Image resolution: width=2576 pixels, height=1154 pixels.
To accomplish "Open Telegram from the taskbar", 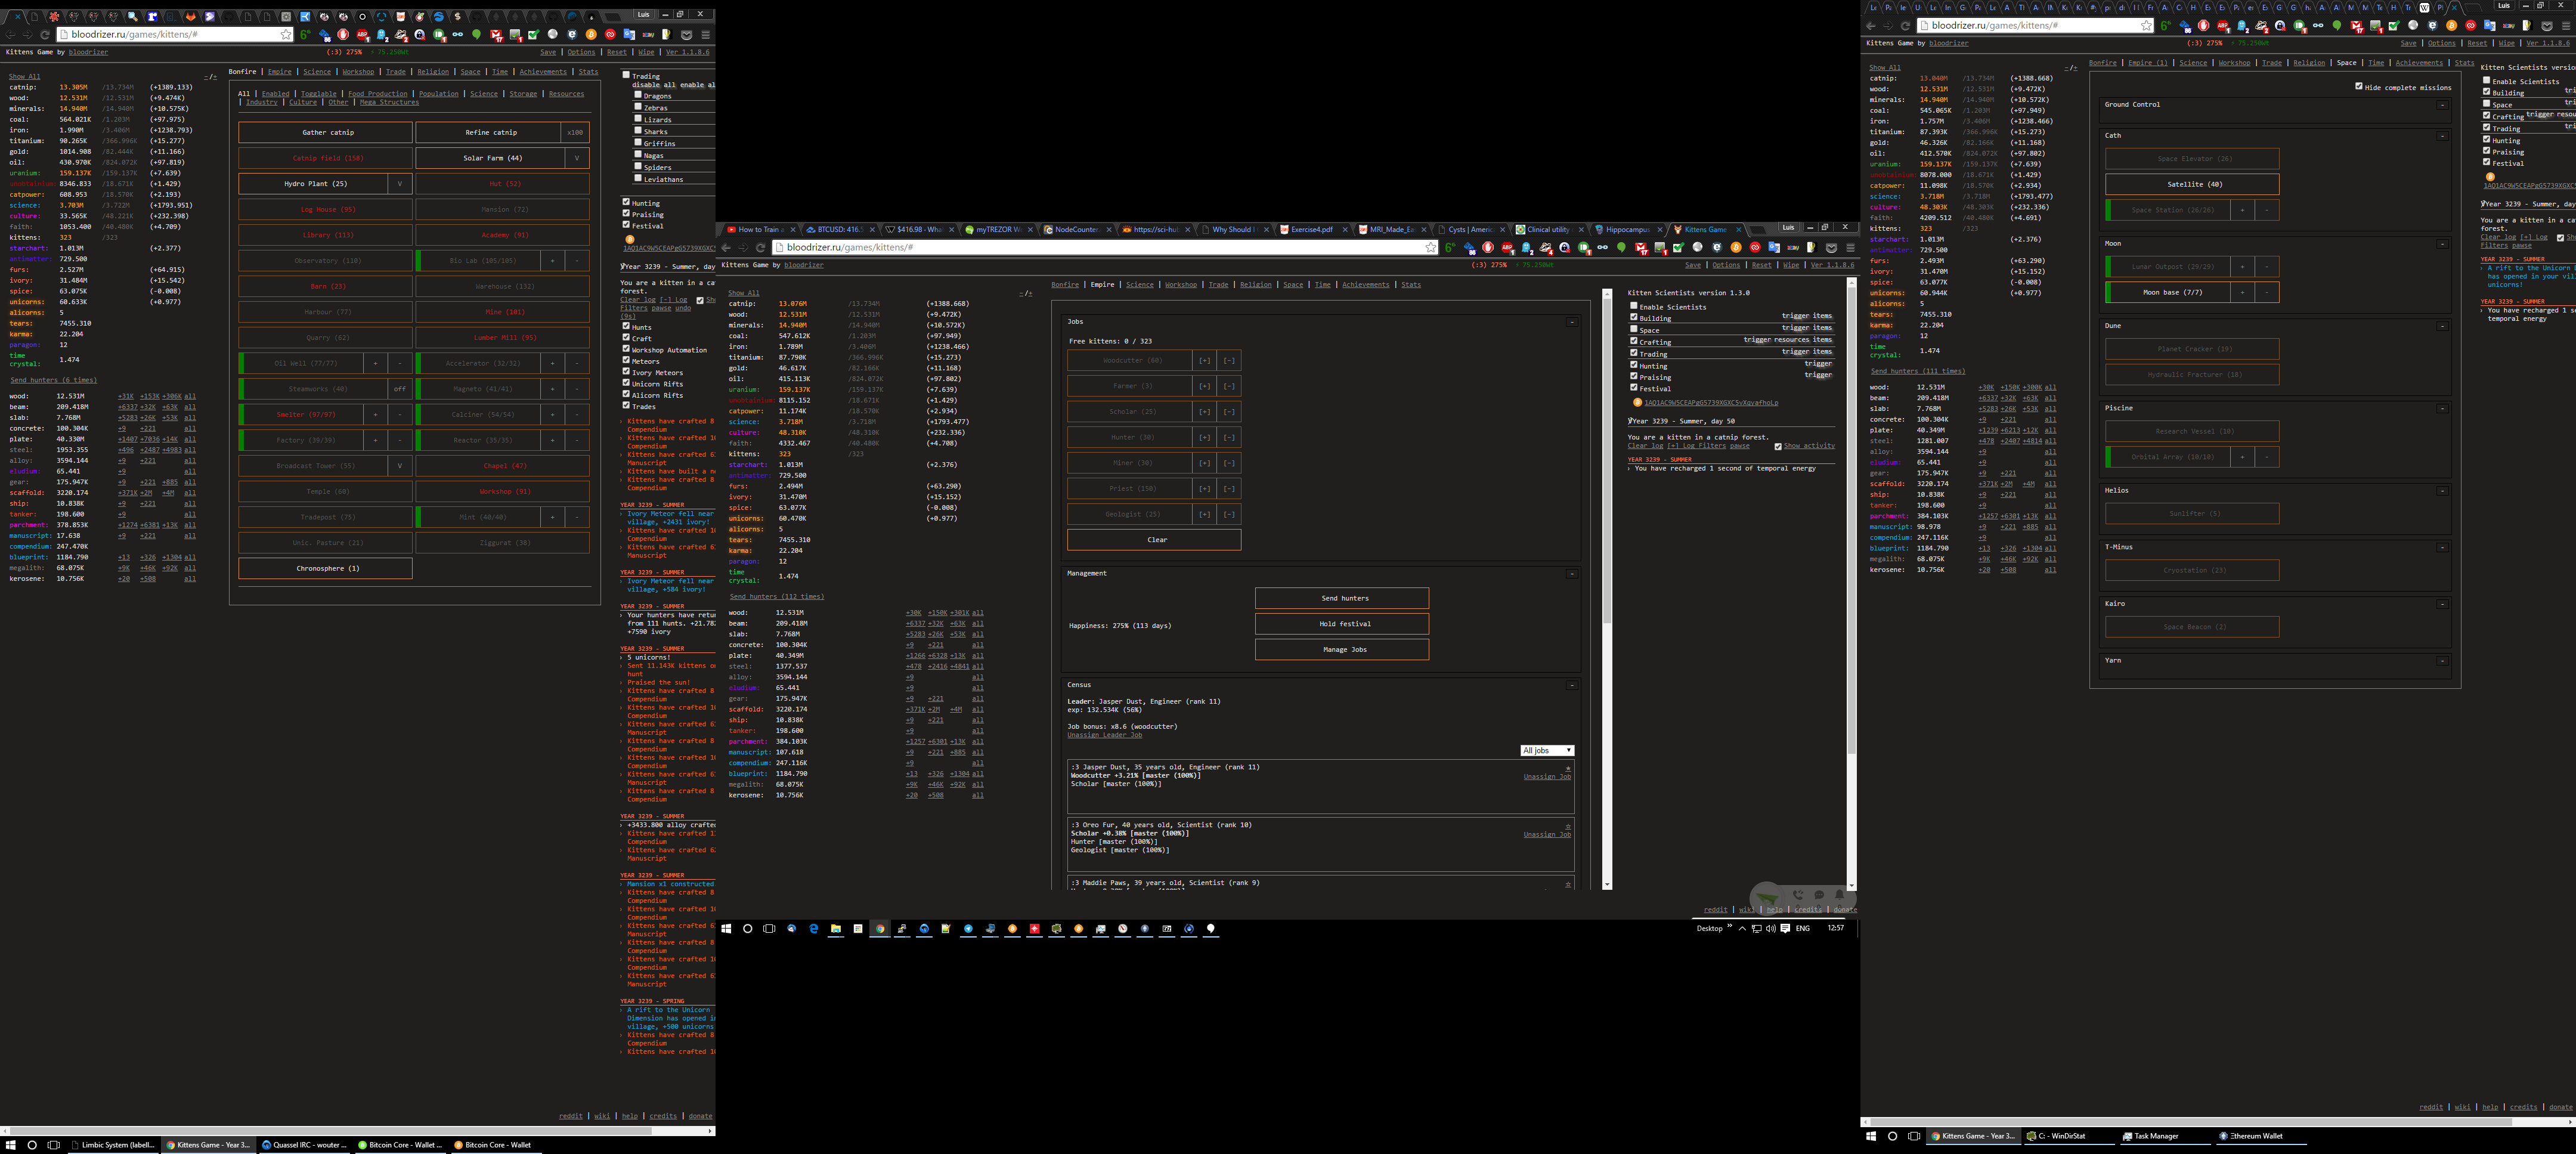I will point(968,929).
